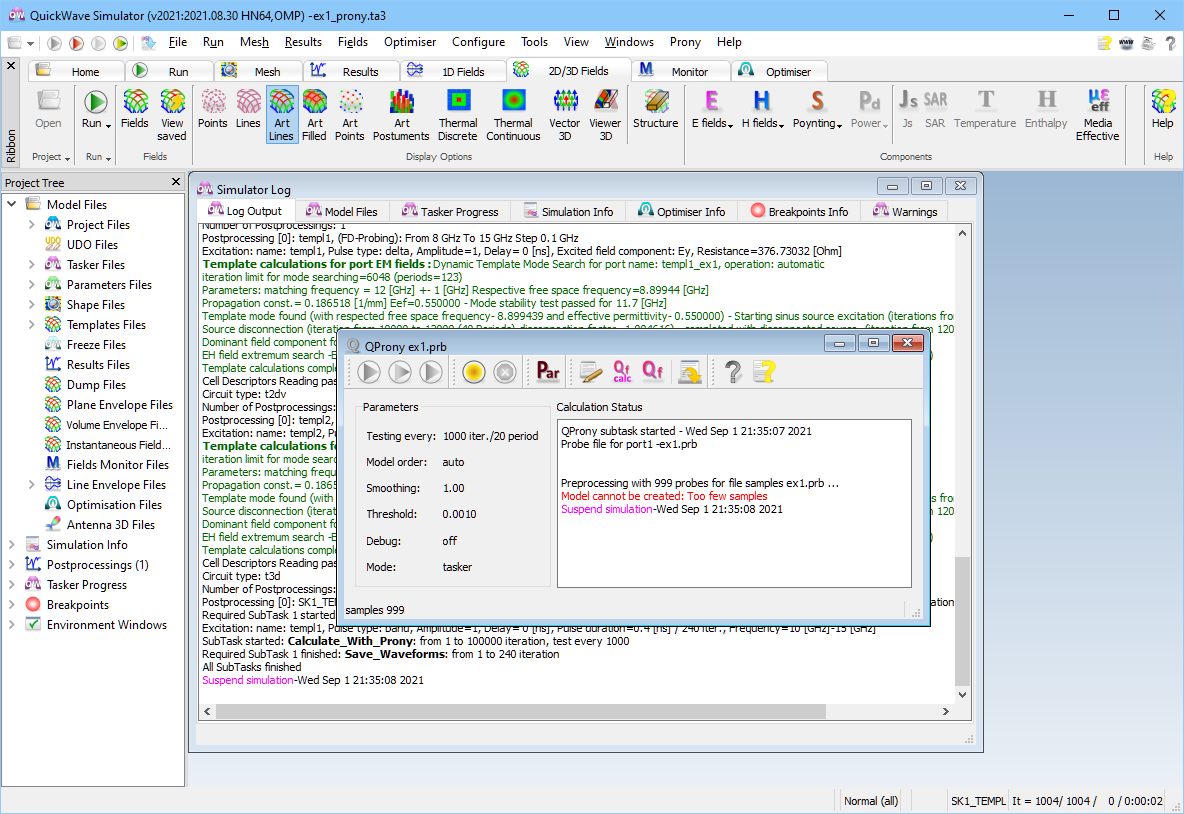Click the Qf calc icon in QProny

tap(622, 372)
